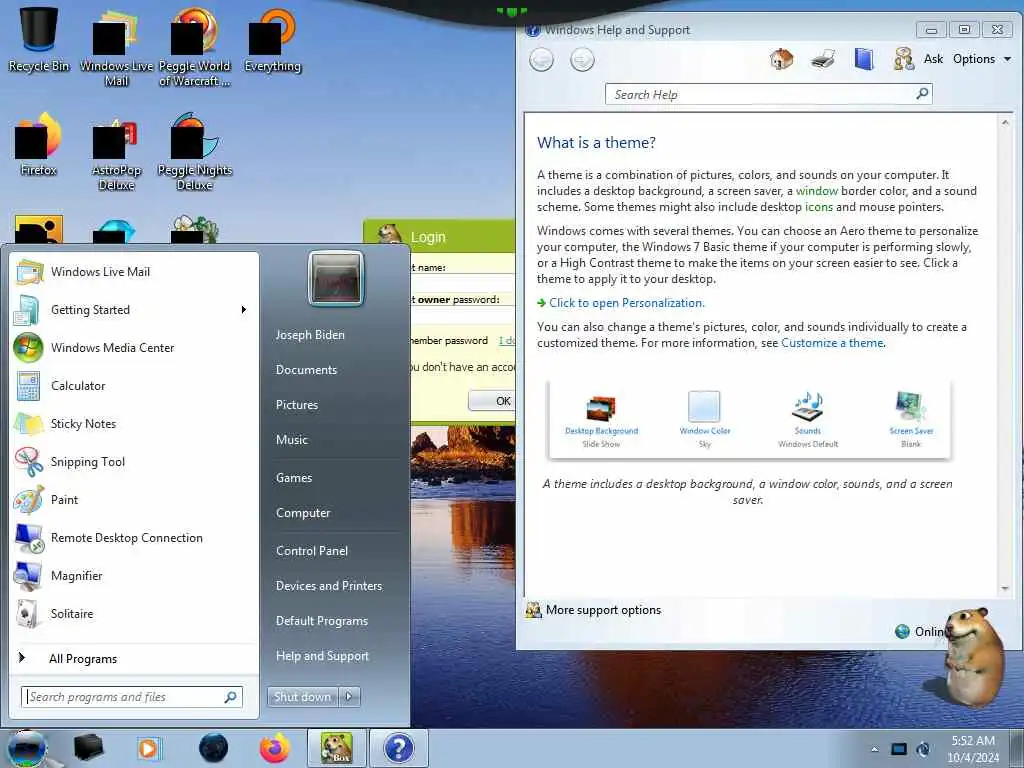Open Sticky Notes

point(135,423)
